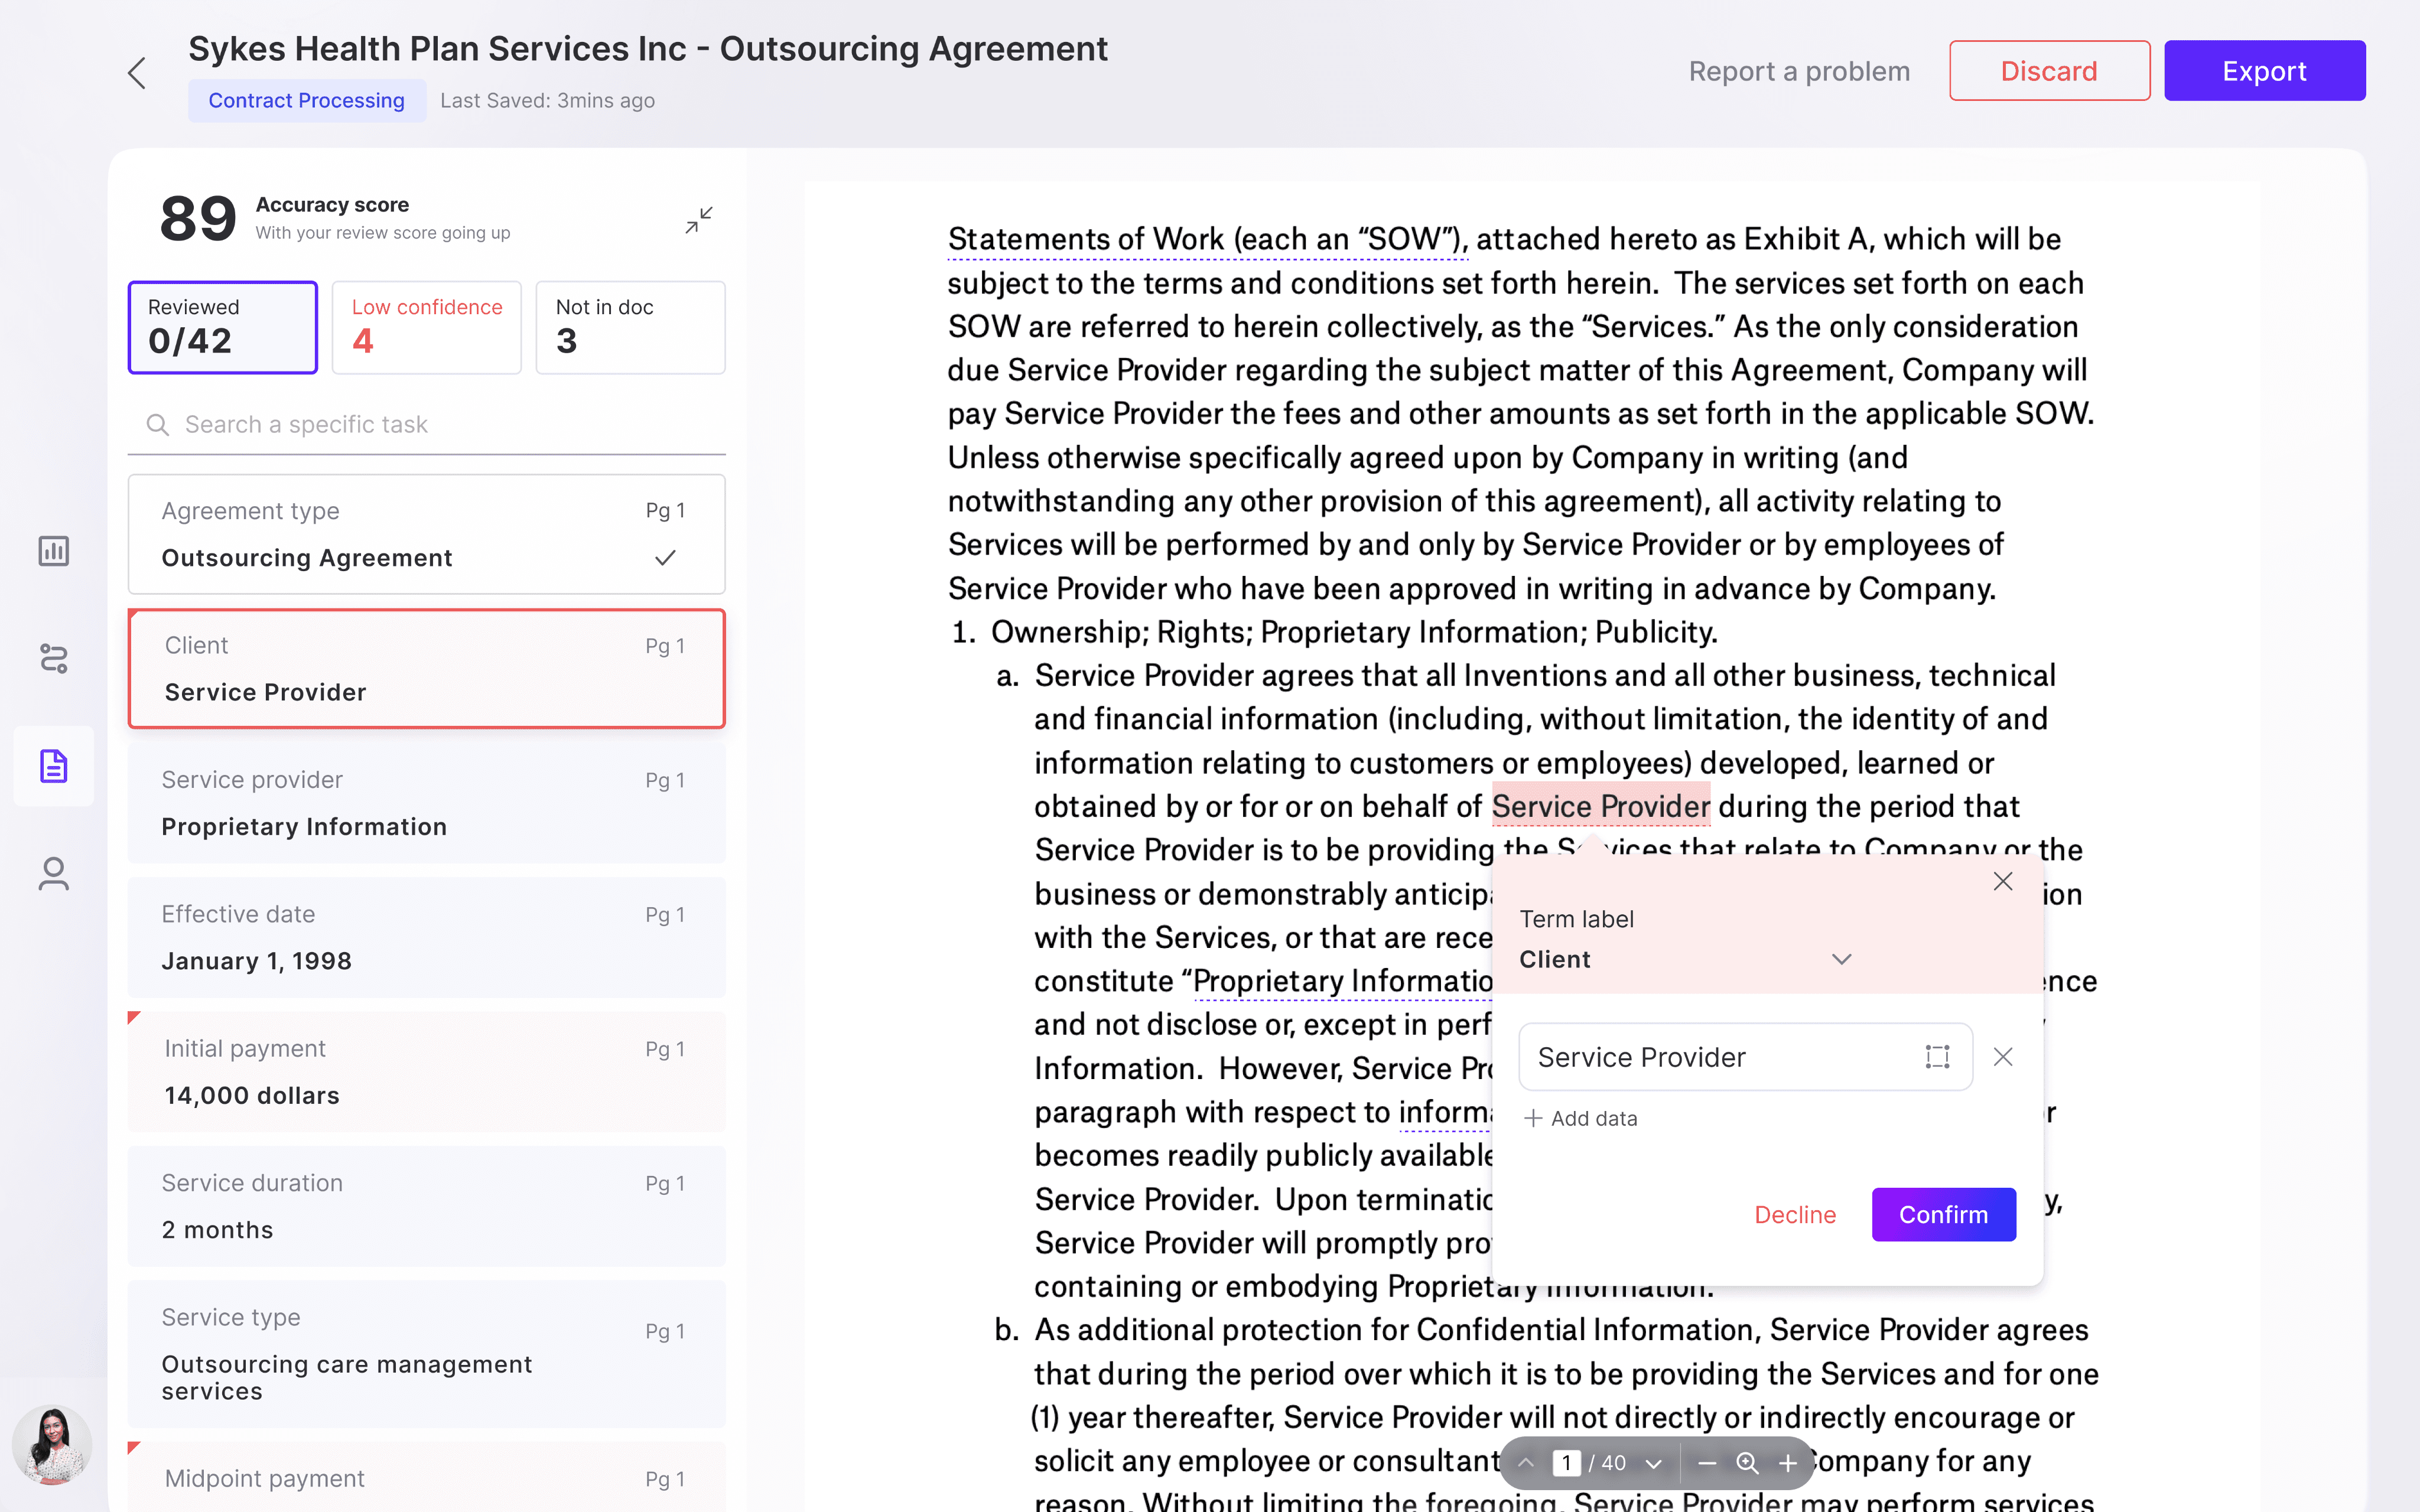Collapse the accuracy score panel
The image size is (2420, 1512).
698,220
